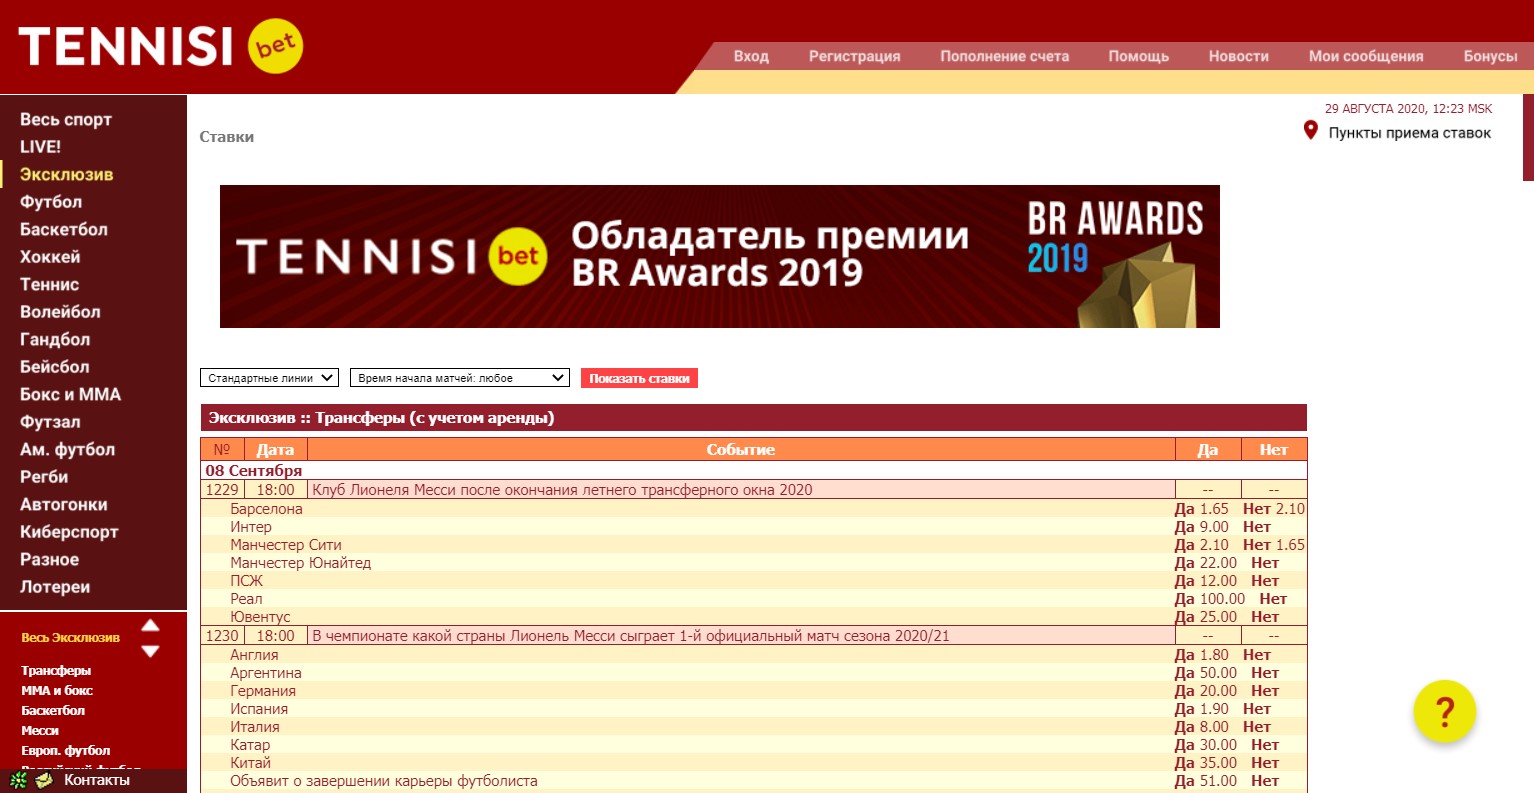Open the Мои сообщения tab

[1366, 56]
